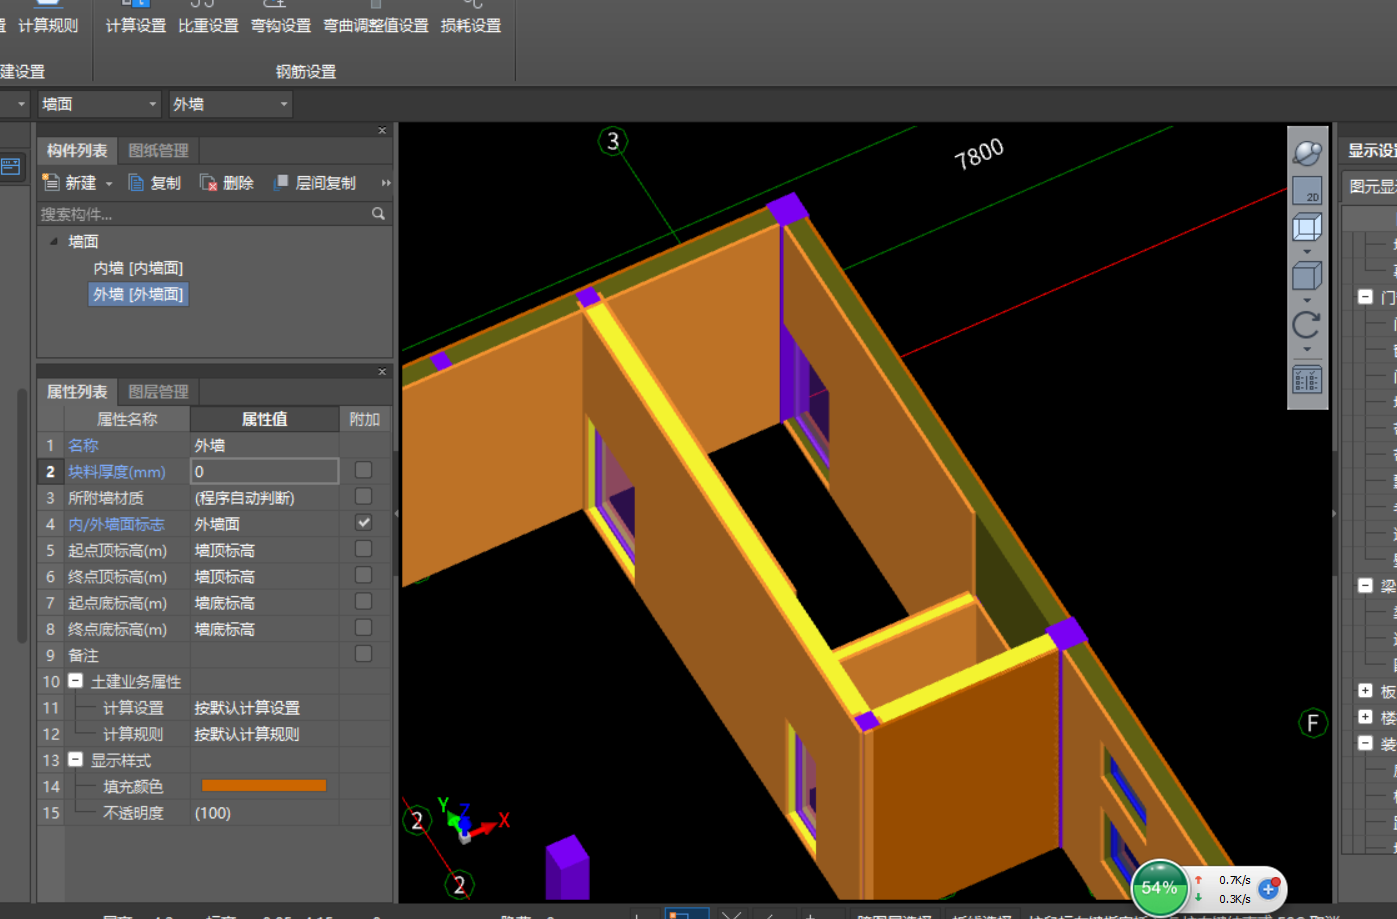Click the 新建 component icon
The width and height of the screenshot is (1397, 919).
tap(51, 182)
